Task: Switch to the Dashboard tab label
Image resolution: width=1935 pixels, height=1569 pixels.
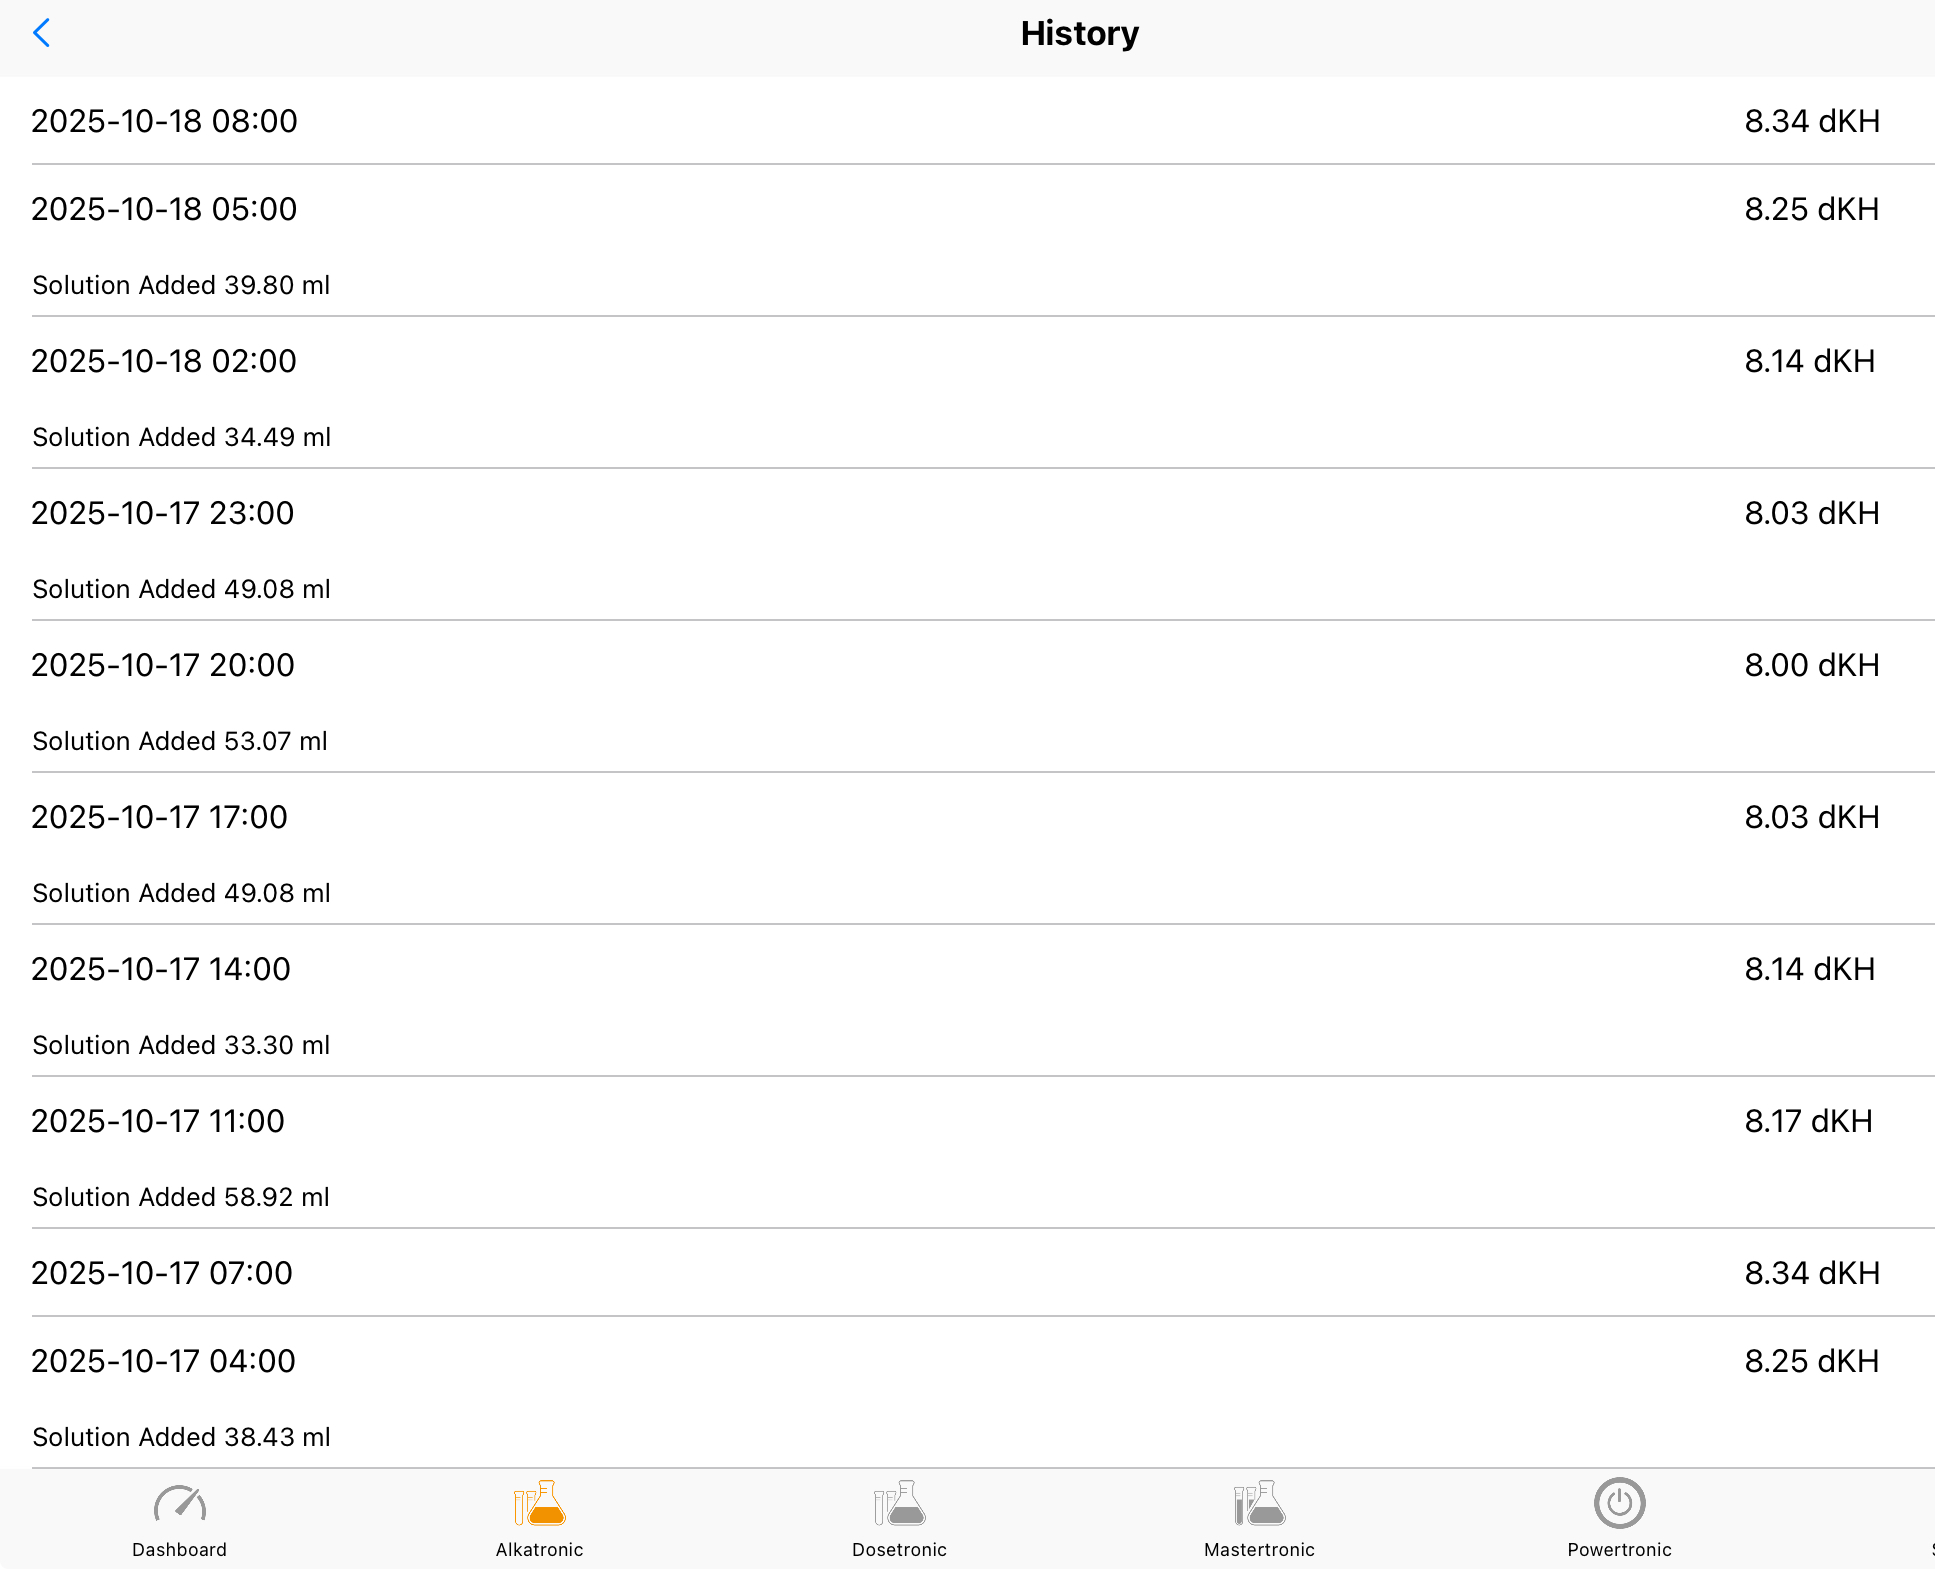Action: [180, 1549]
